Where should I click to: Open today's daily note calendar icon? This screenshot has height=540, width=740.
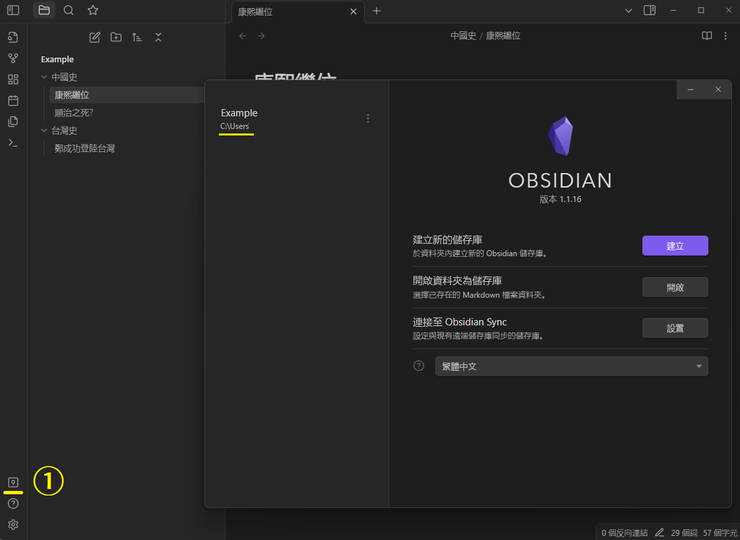pyautogui.click(x=13, y=100)
